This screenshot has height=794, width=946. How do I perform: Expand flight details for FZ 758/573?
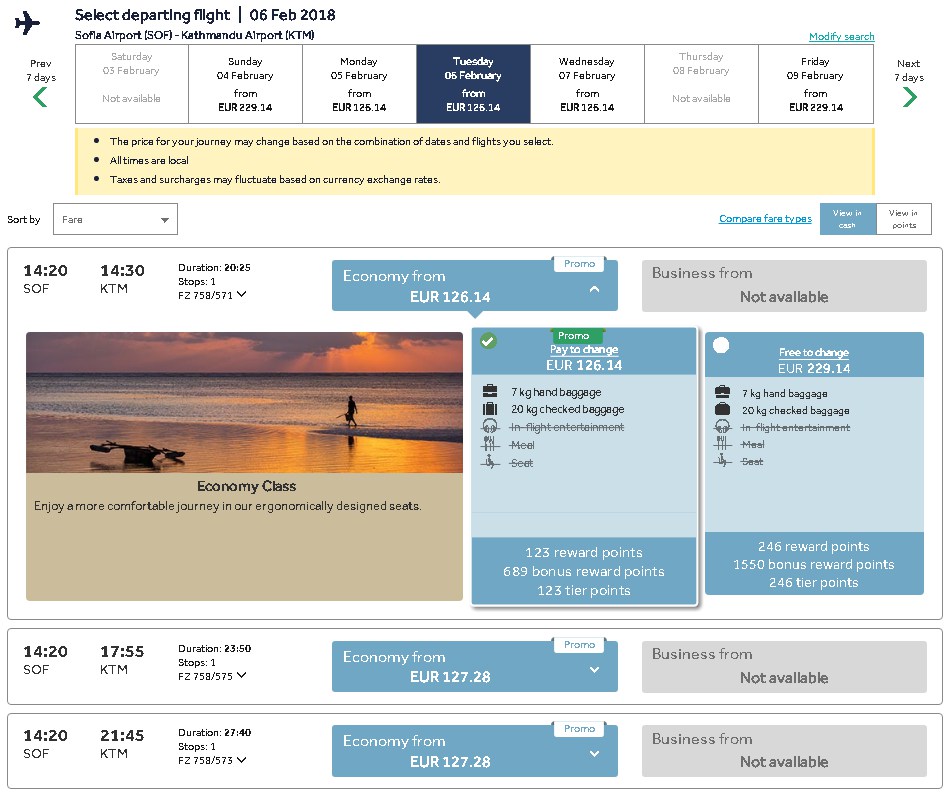point(241,760)
